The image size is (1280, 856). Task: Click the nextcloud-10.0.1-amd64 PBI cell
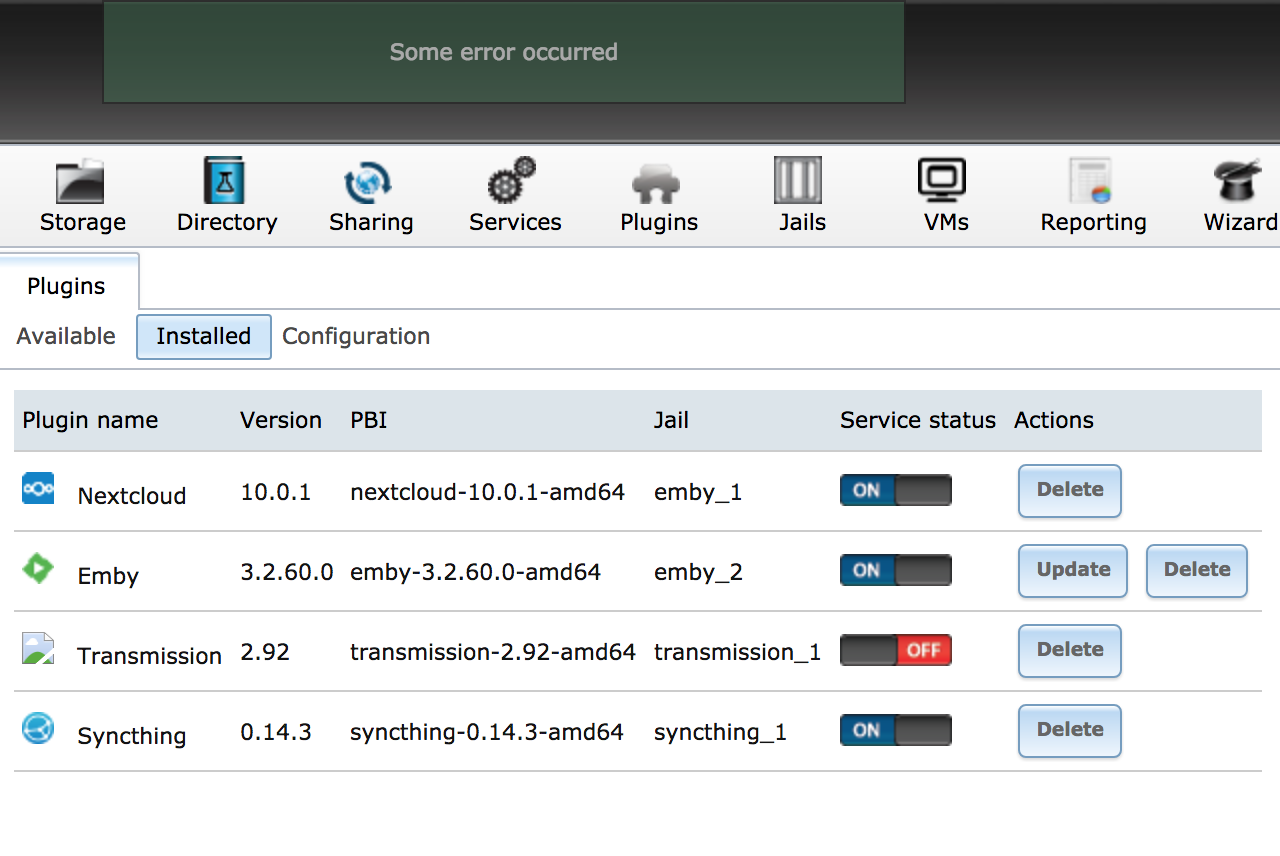487,492
